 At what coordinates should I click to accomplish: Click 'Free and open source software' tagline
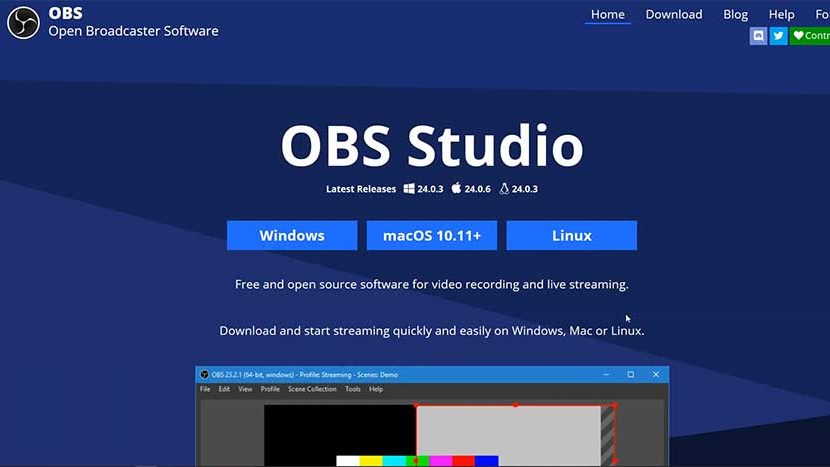(432, 284)
